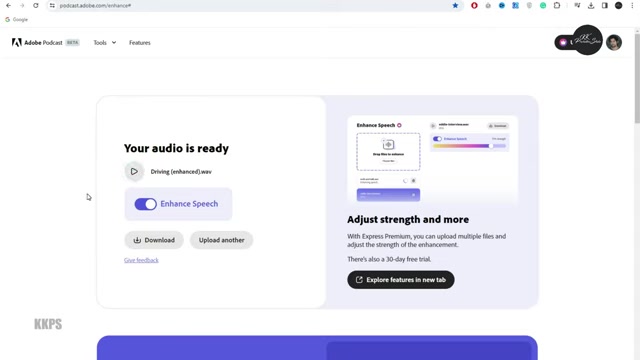Open the green circle extension icon
Screen dimensions: 640x360
click(543, 6)
